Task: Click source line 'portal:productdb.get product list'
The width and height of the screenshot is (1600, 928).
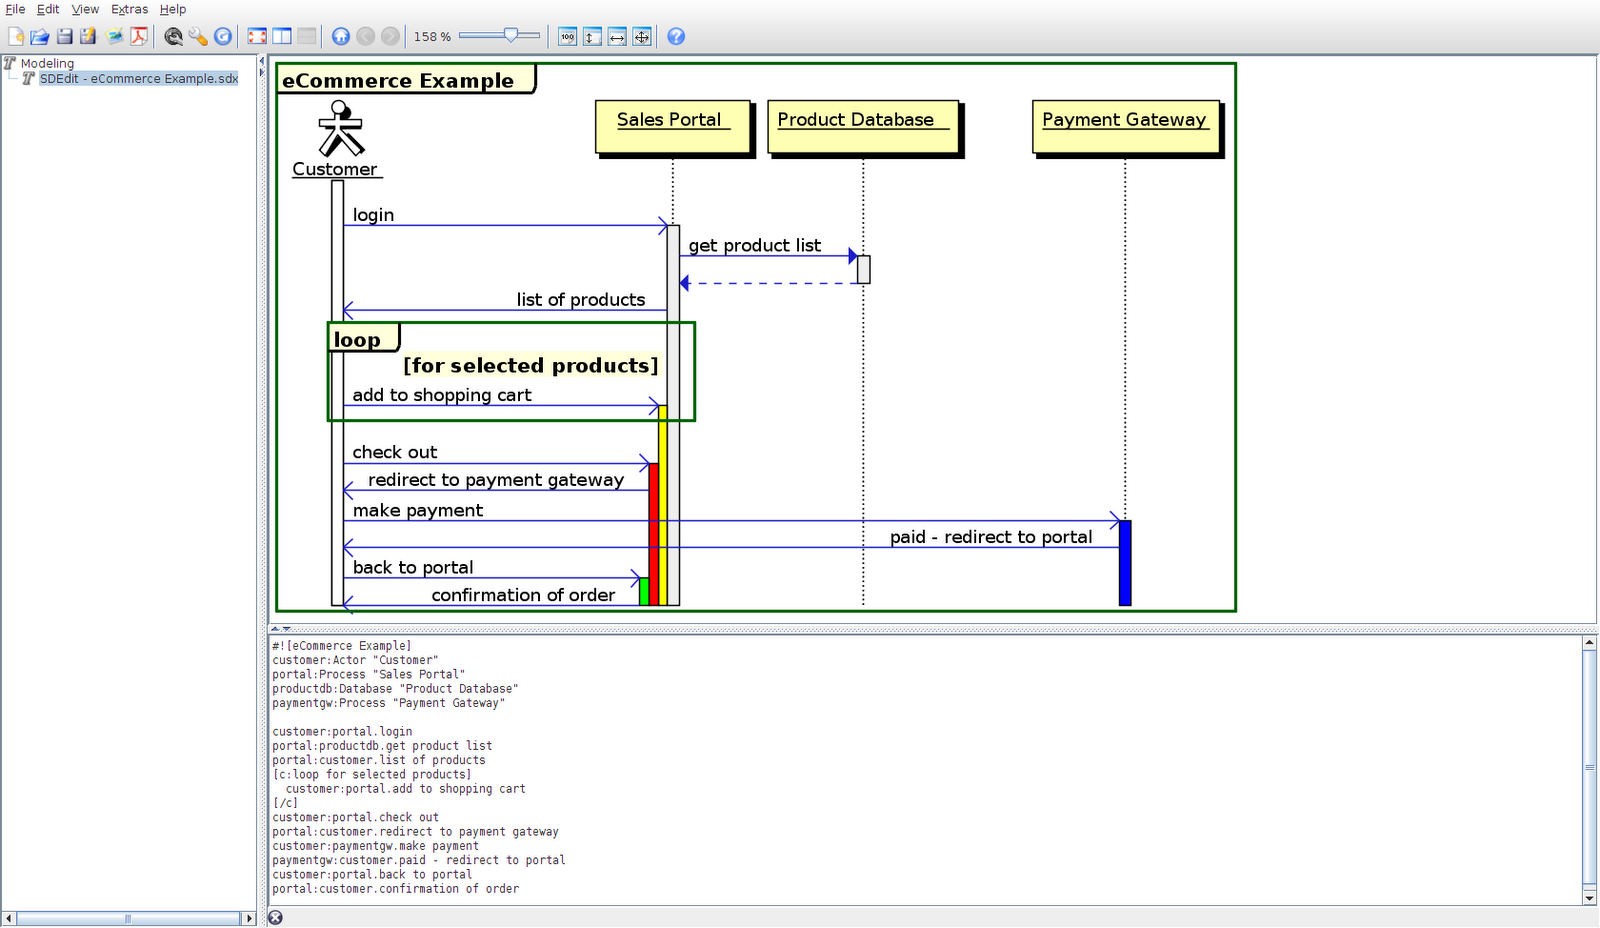Action: [x=382, y=746]
